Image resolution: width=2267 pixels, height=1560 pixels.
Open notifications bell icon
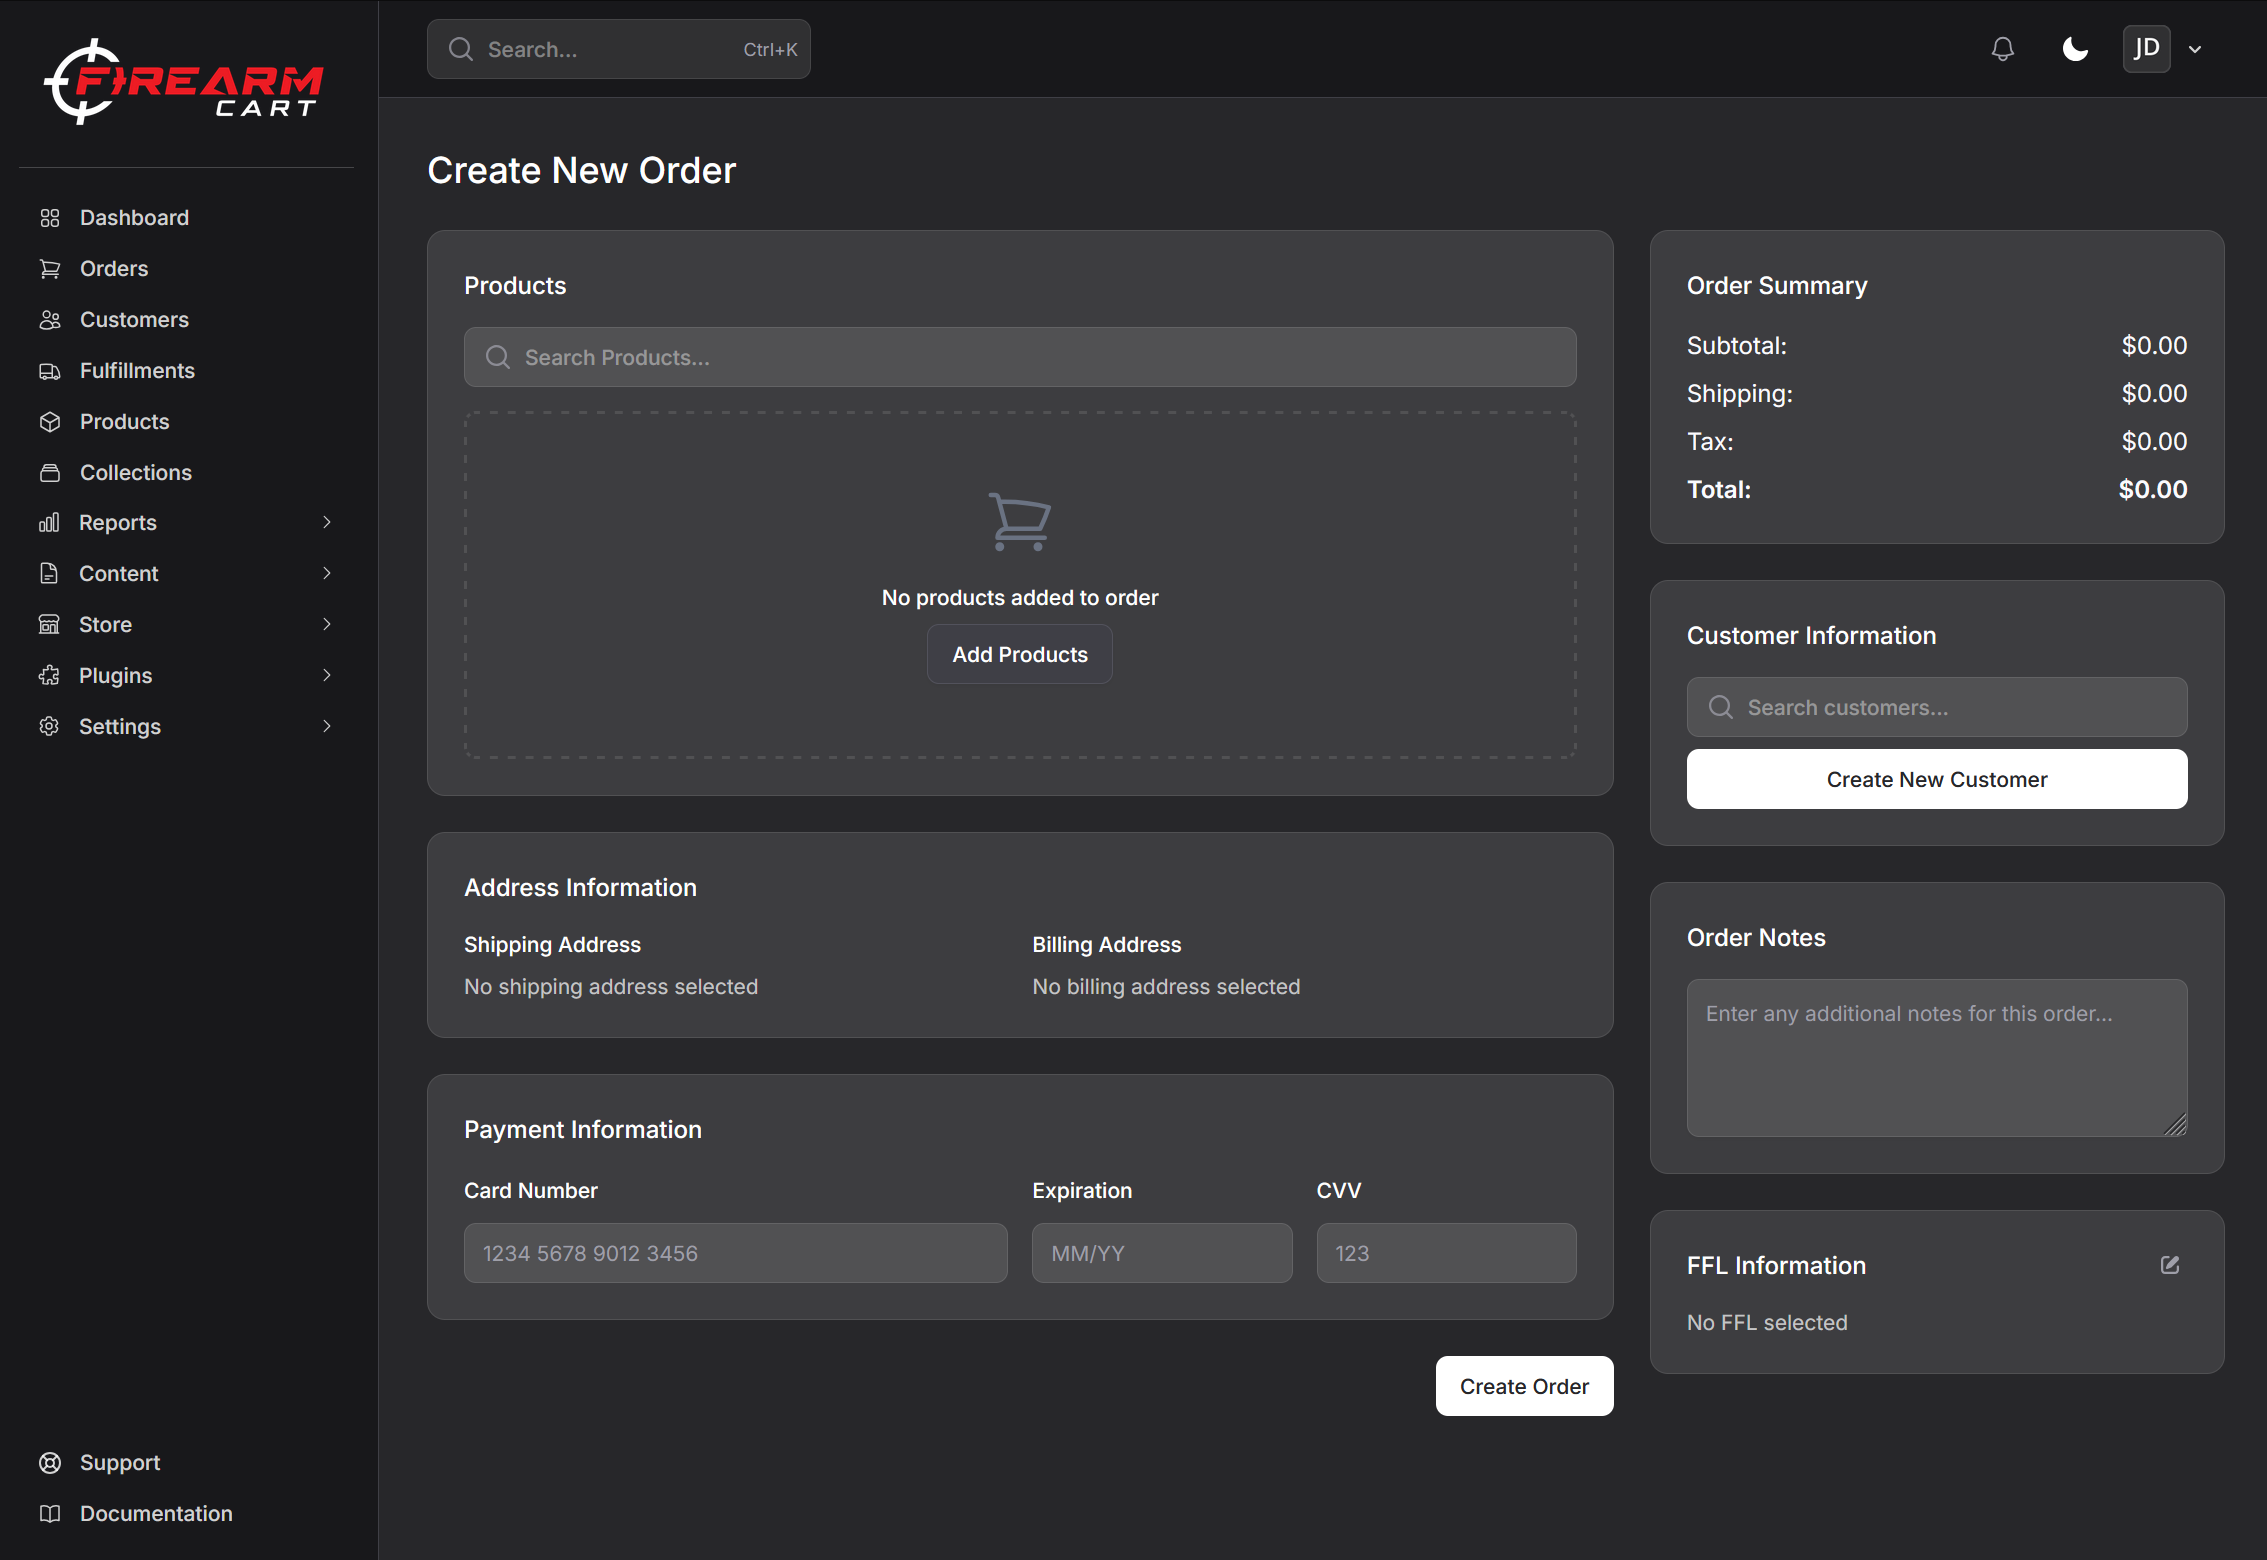click(x=2002, y=49)
